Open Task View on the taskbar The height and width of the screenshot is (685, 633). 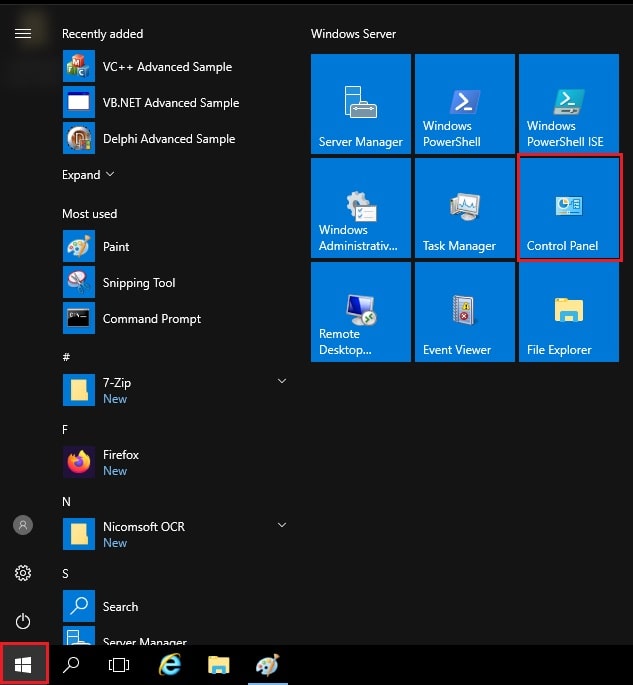118,664
